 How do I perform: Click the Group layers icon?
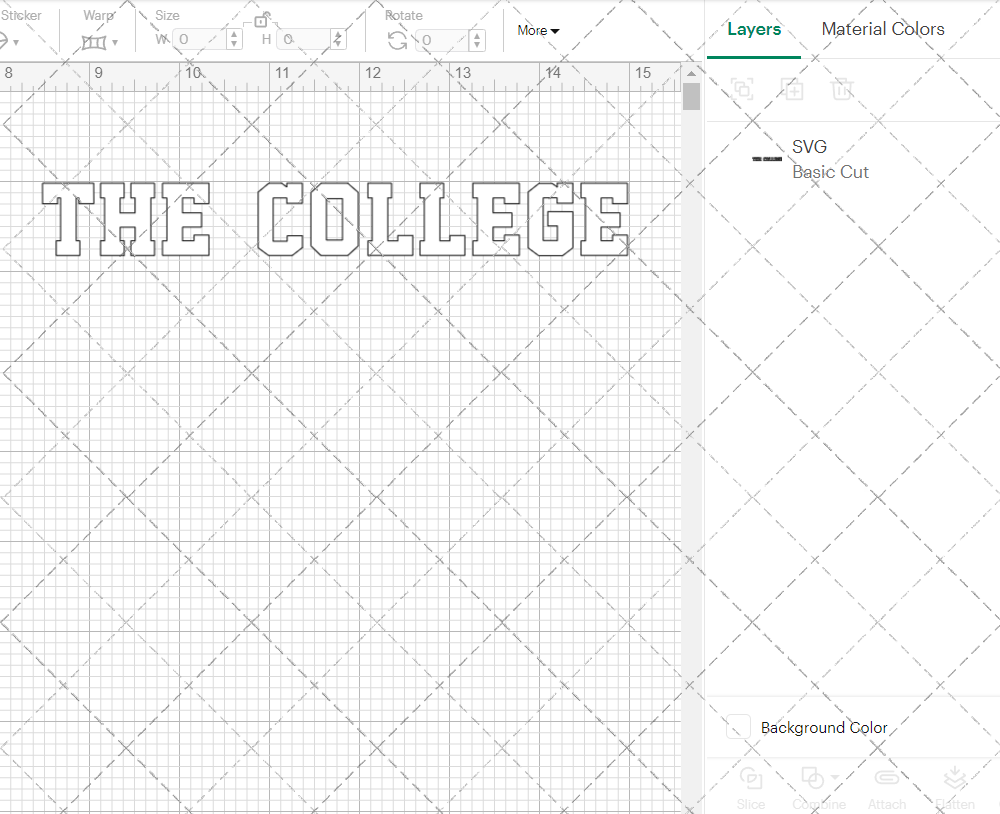point(742,89)
